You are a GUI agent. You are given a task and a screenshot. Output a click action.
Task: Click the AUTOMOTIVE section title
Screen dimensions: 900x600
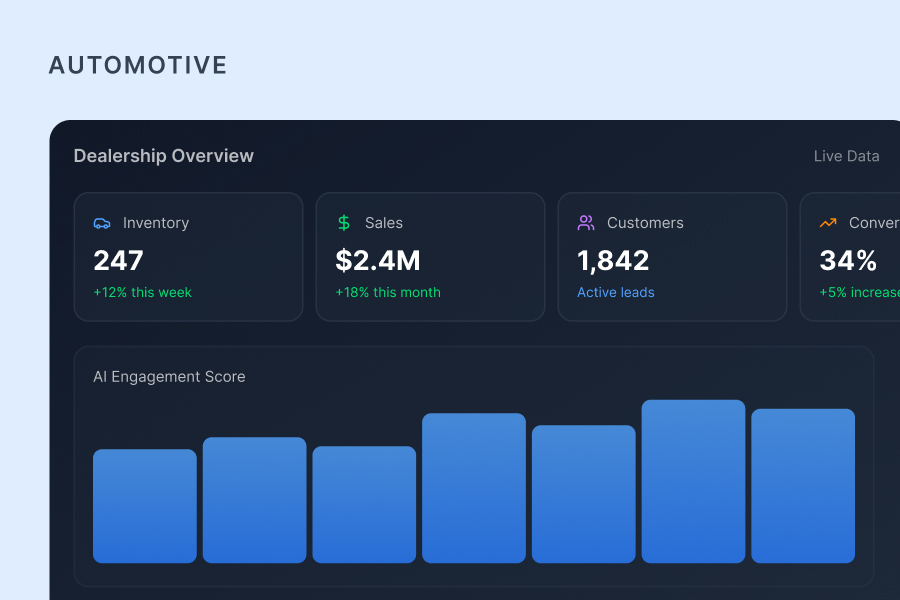[x=138, y=66]
